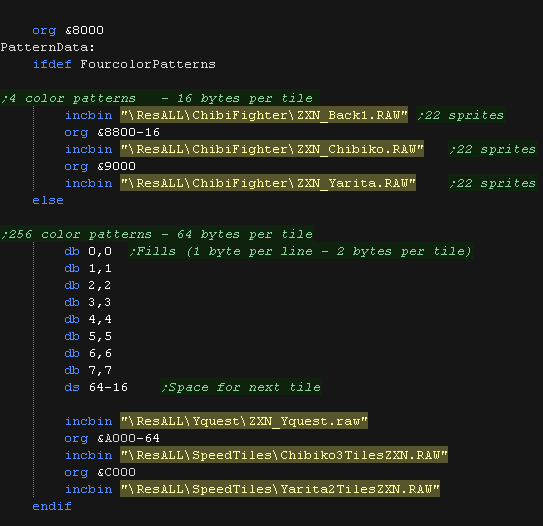Click the Space for next tile comment

[241, 387]
